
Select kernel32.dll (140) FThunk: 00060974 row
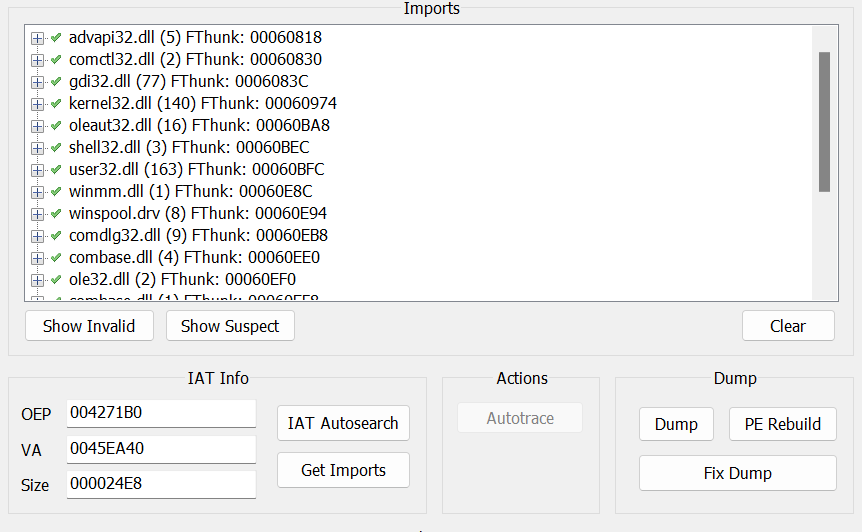tap(203, 103)
